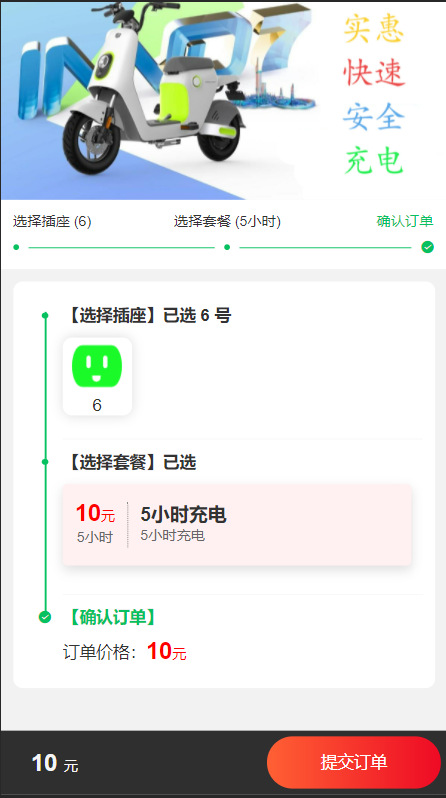
Task: Submit the order with 提交订单
Action: [353, 762]
